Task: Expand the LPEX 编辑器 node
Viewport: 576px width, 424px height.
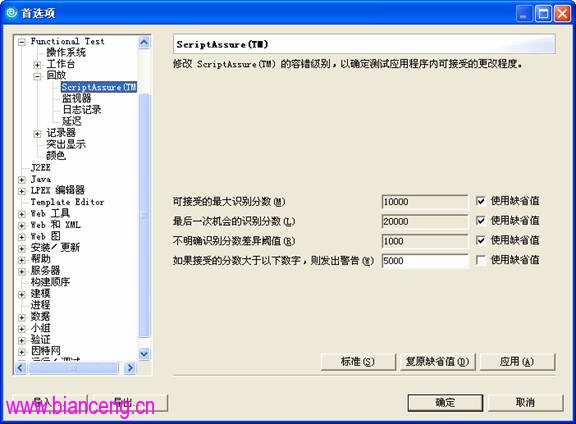Action: tap(22, 191)
